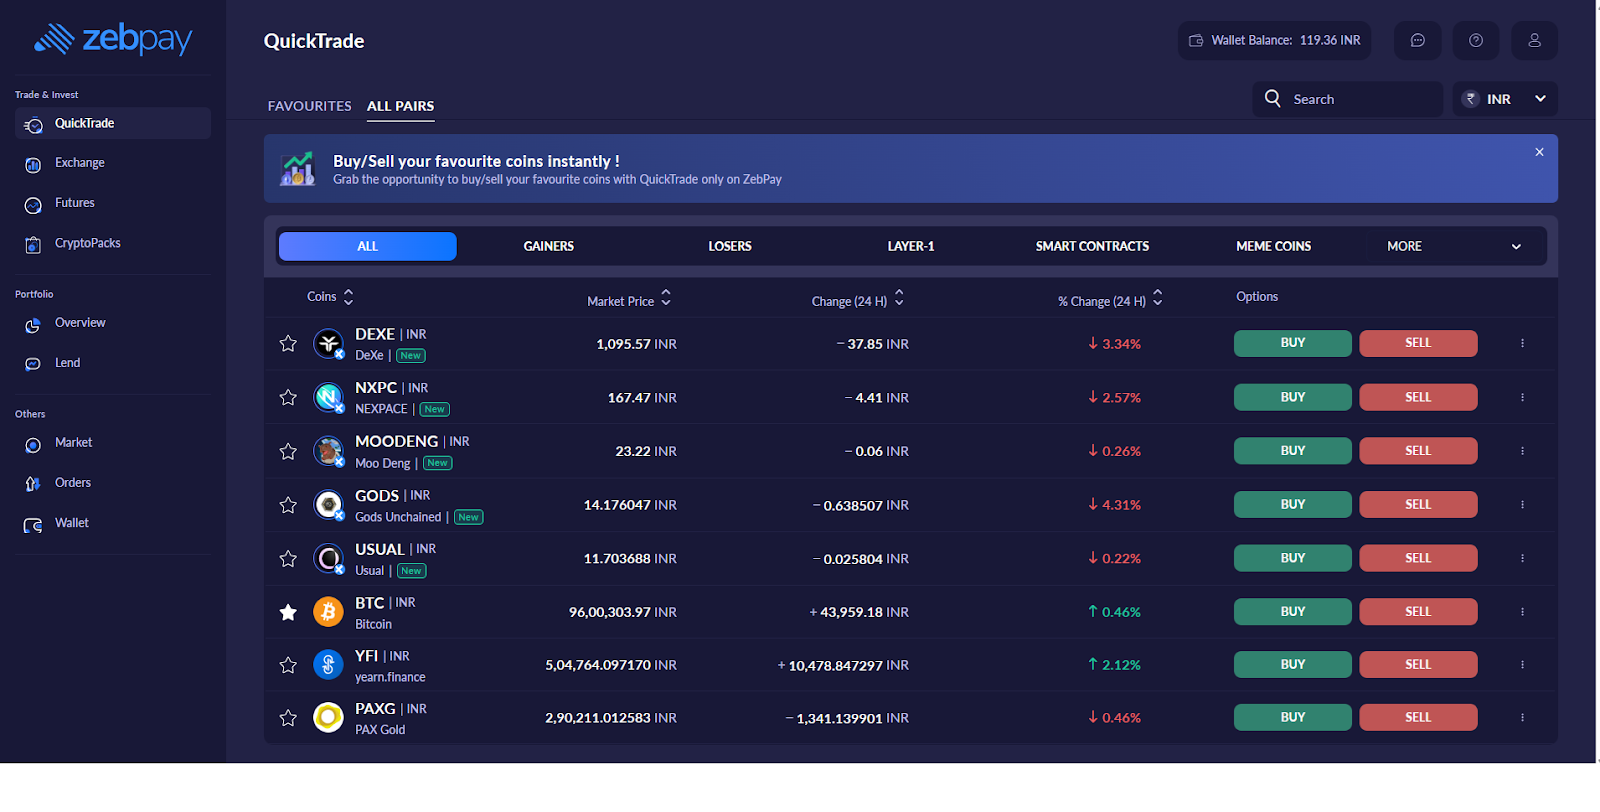Click BTC market price 96,00,303.97 INR
This screenshot has width=1600, height=812.
(x=623, y=612)
